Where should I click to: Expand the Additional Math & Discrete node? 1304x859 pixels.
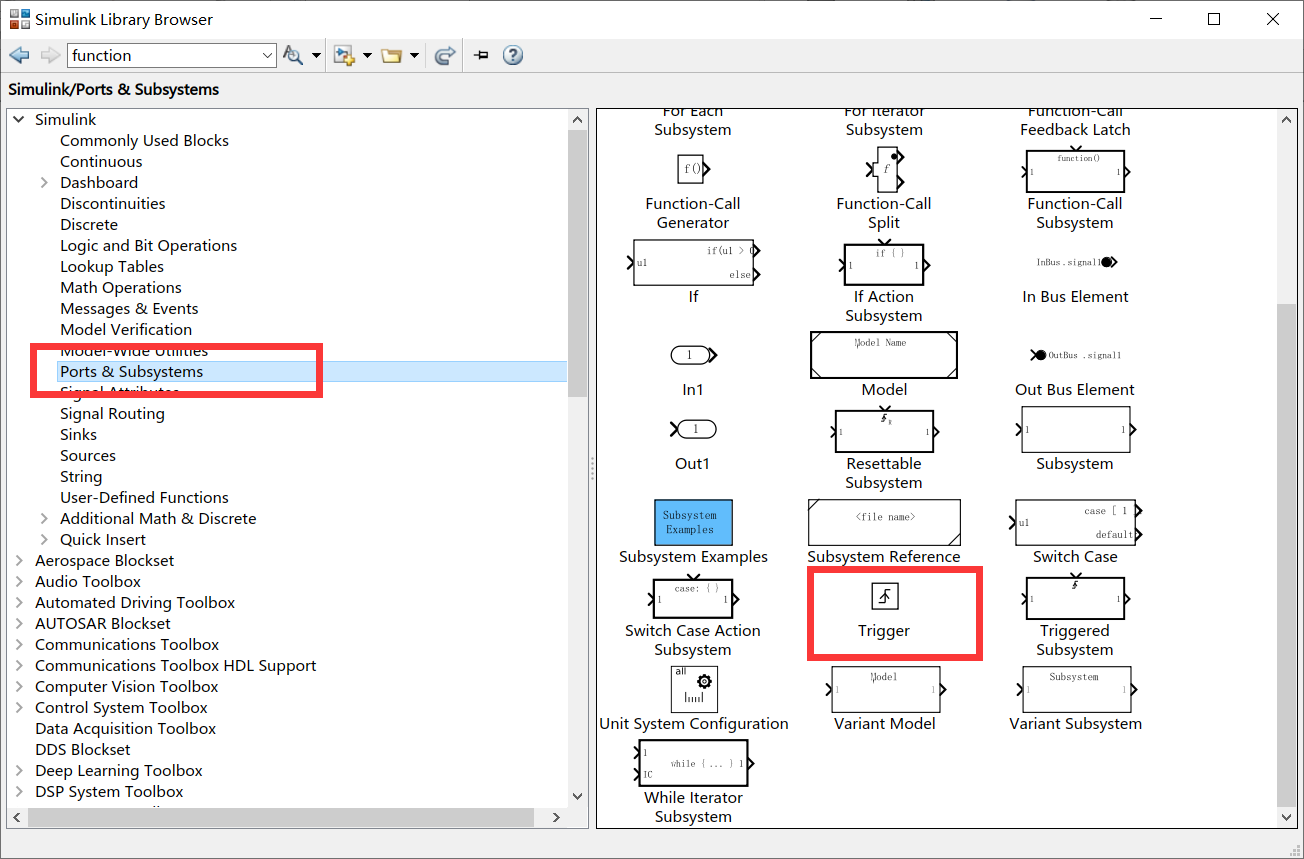tap(44, 518)
